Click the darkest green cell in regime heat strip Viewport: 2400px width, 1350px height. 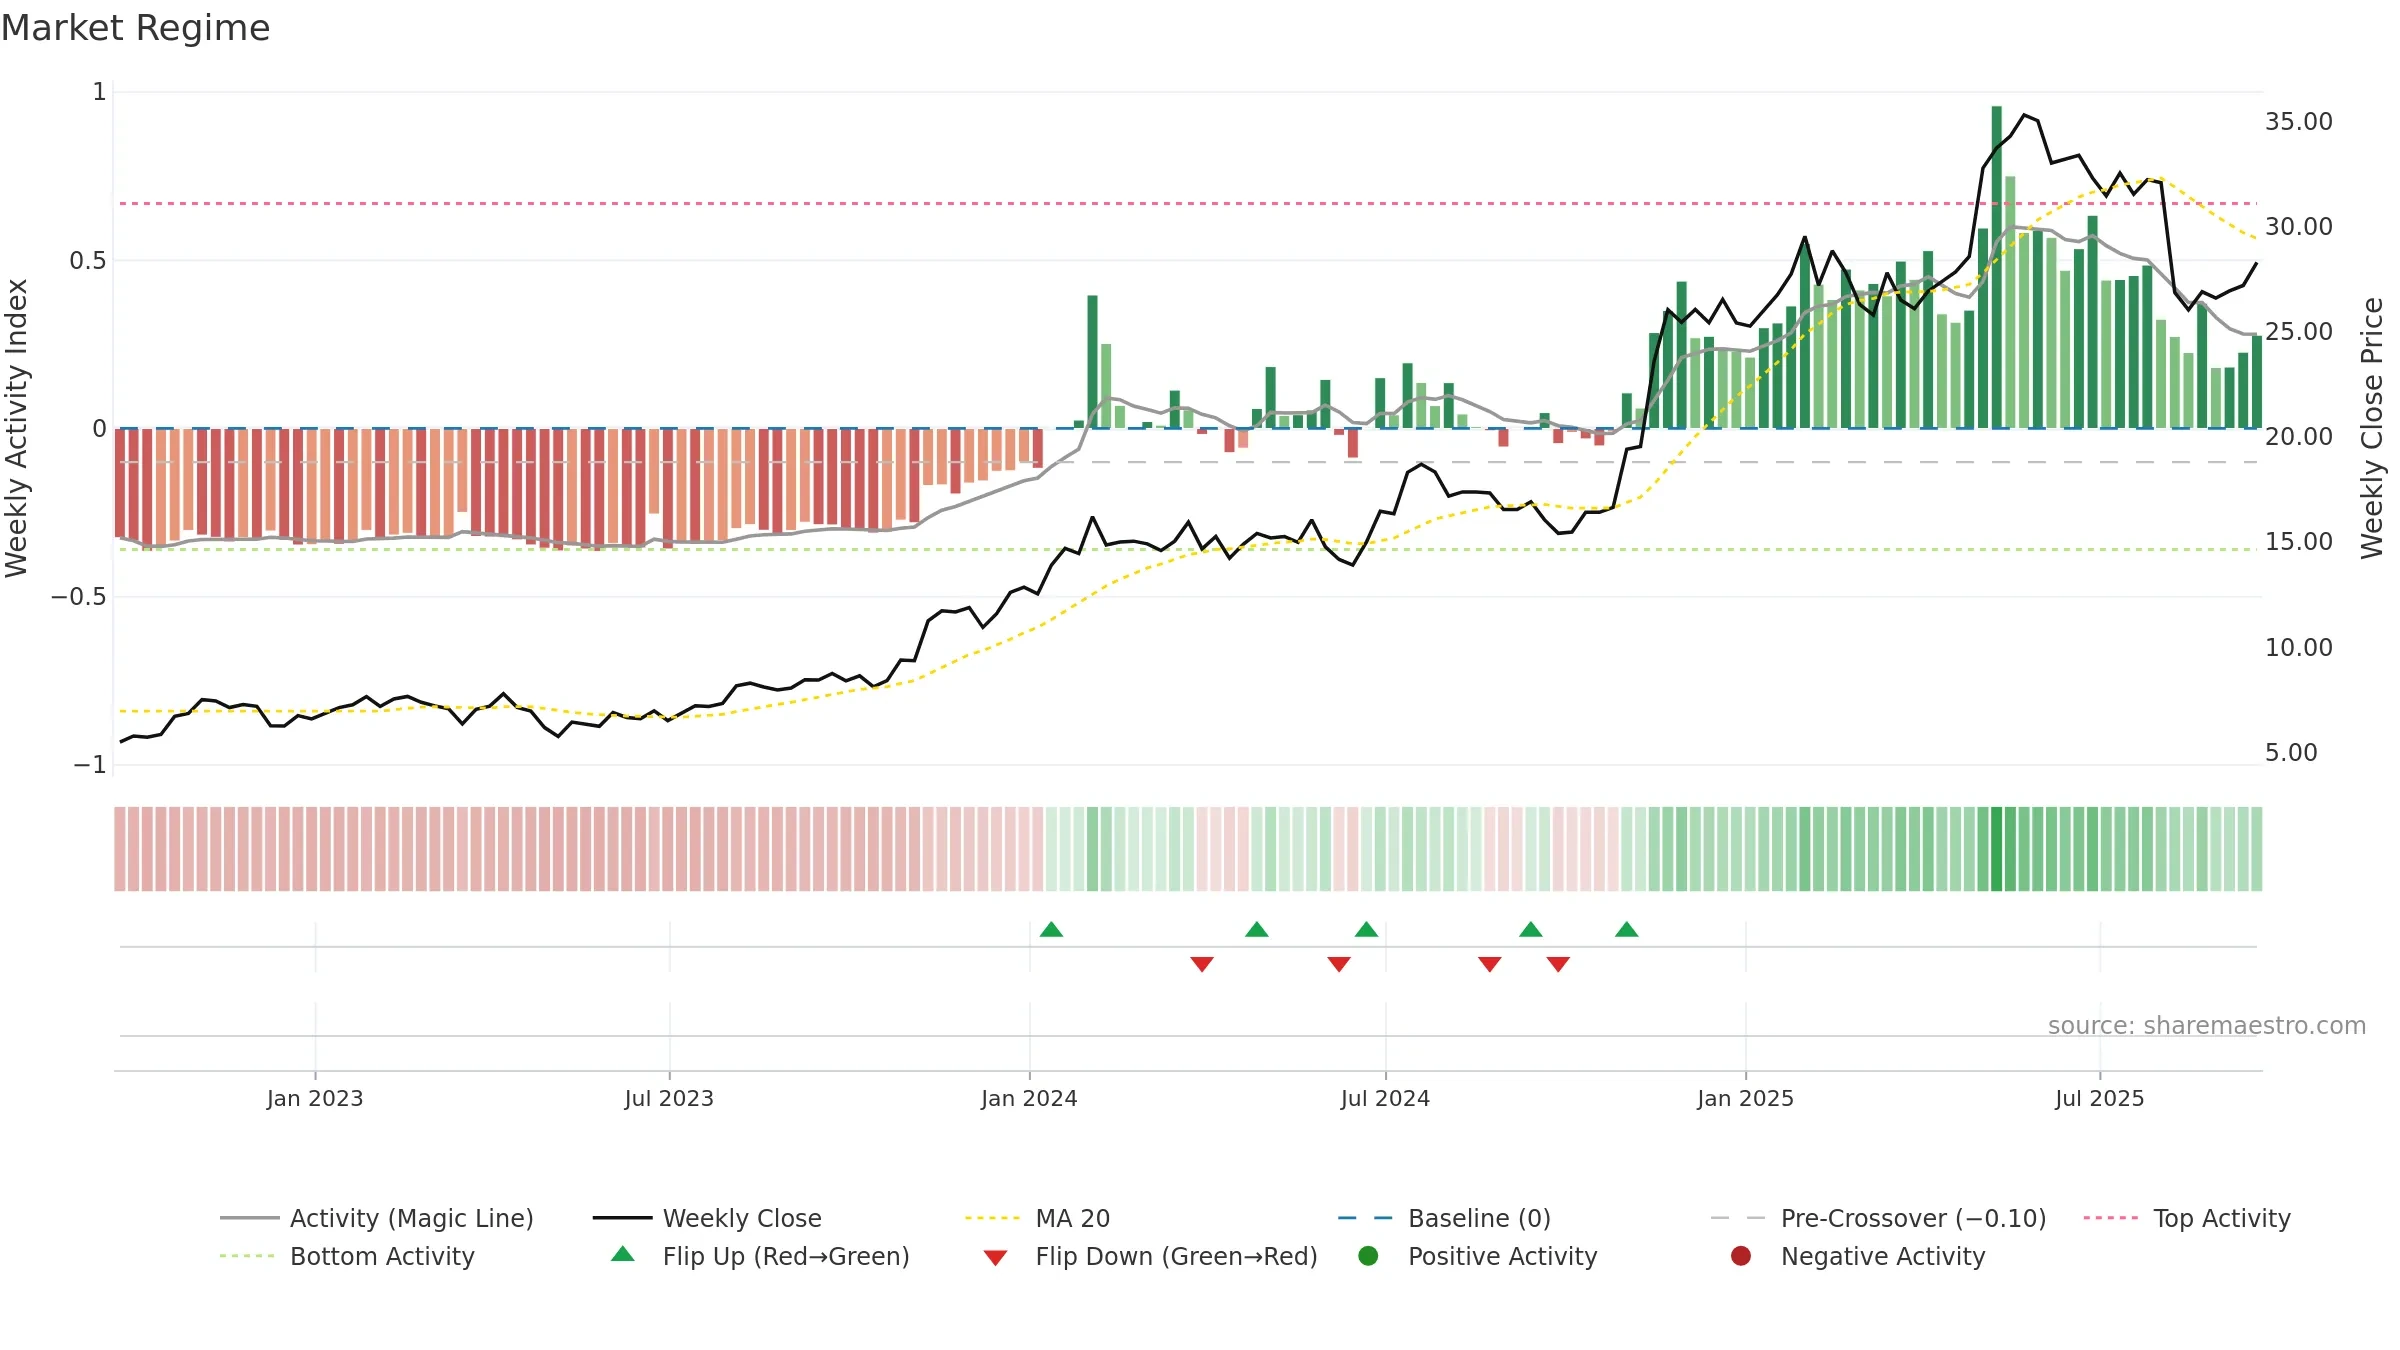[1997, 848]
